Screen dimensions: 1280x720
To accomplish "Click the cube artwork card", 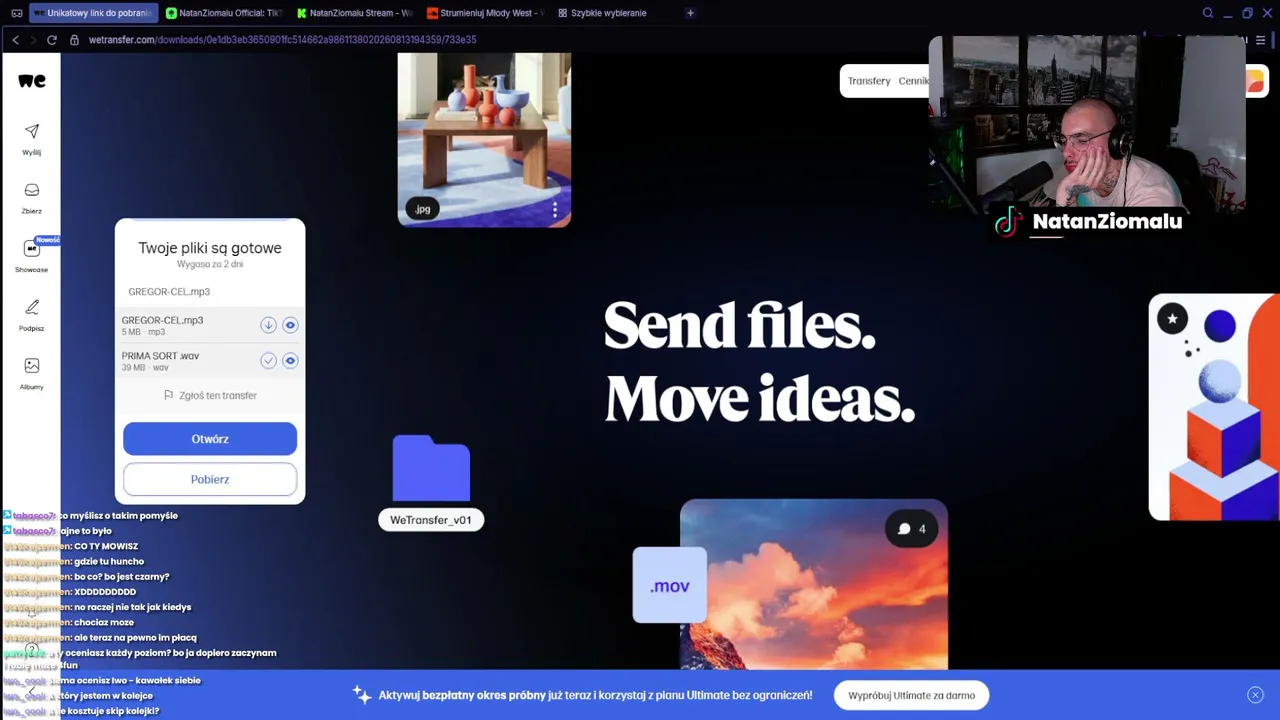I will (x=1214, y=407).
